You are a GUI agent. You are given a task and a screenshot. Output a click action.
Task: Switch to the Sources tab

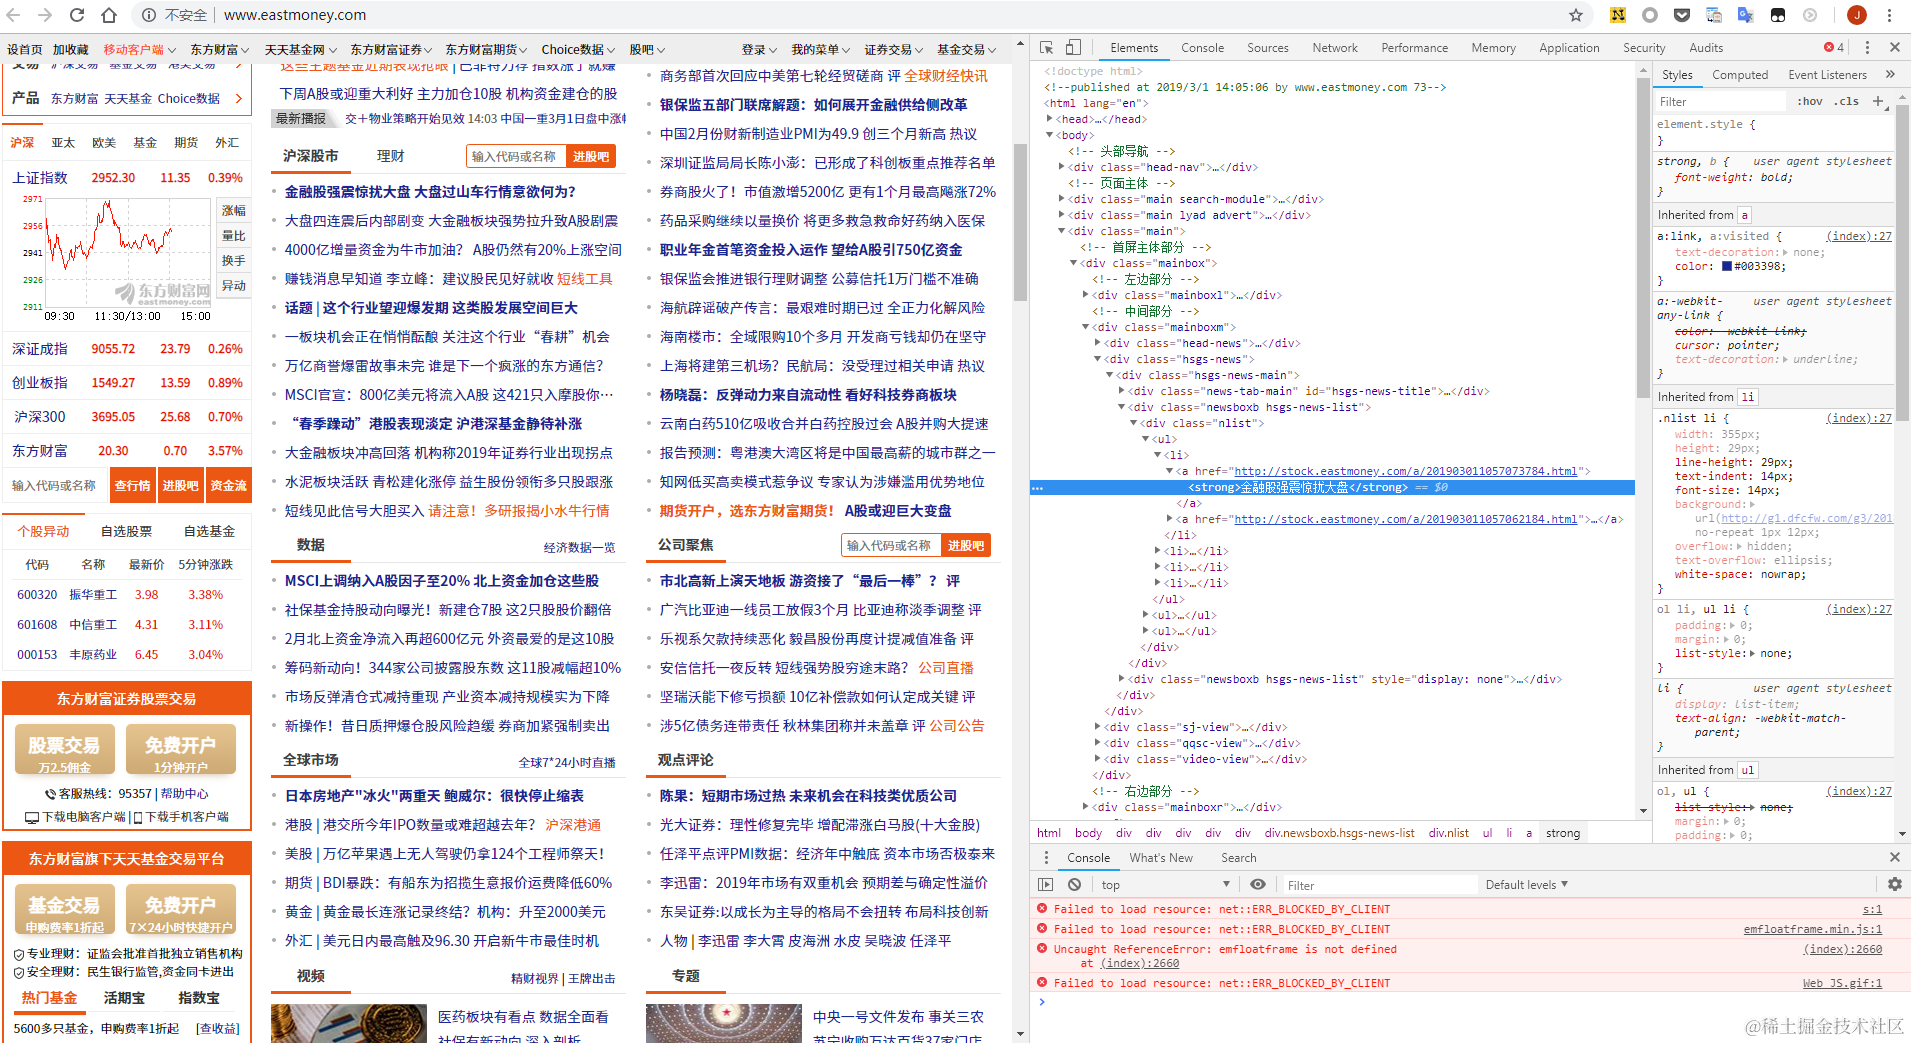[1267, 48]
